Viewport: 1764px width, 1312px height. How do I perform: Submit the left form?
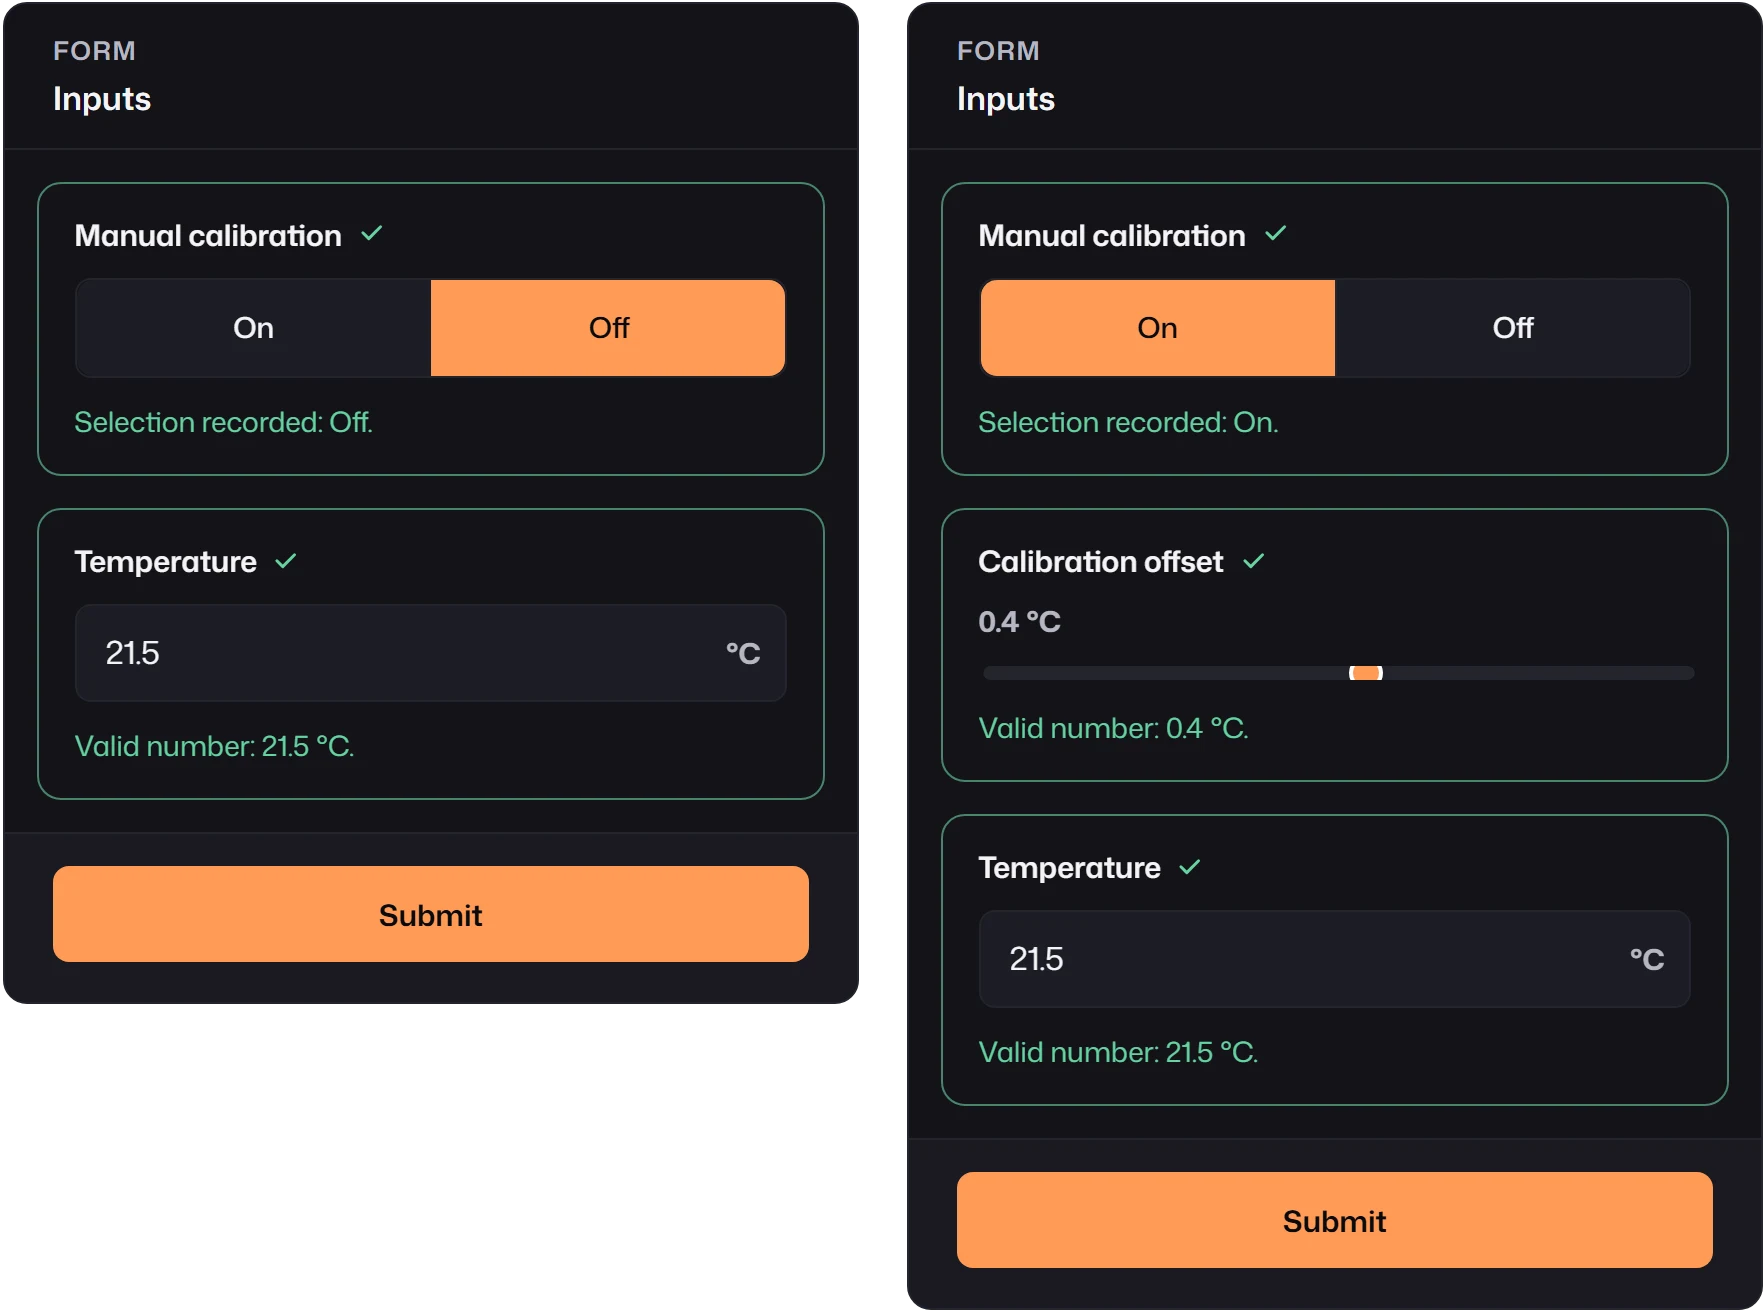pos(431,914)
